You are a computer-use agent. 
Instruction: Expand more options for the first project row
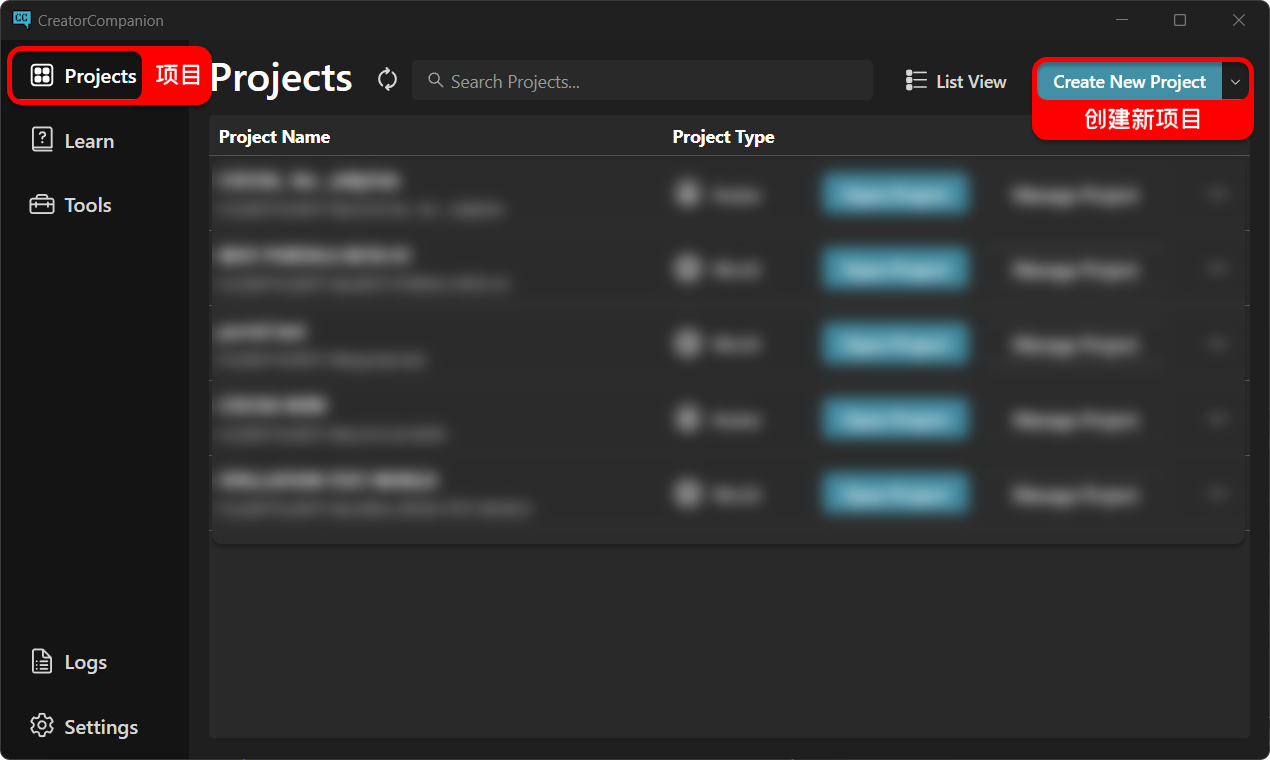pos(1217,194)
